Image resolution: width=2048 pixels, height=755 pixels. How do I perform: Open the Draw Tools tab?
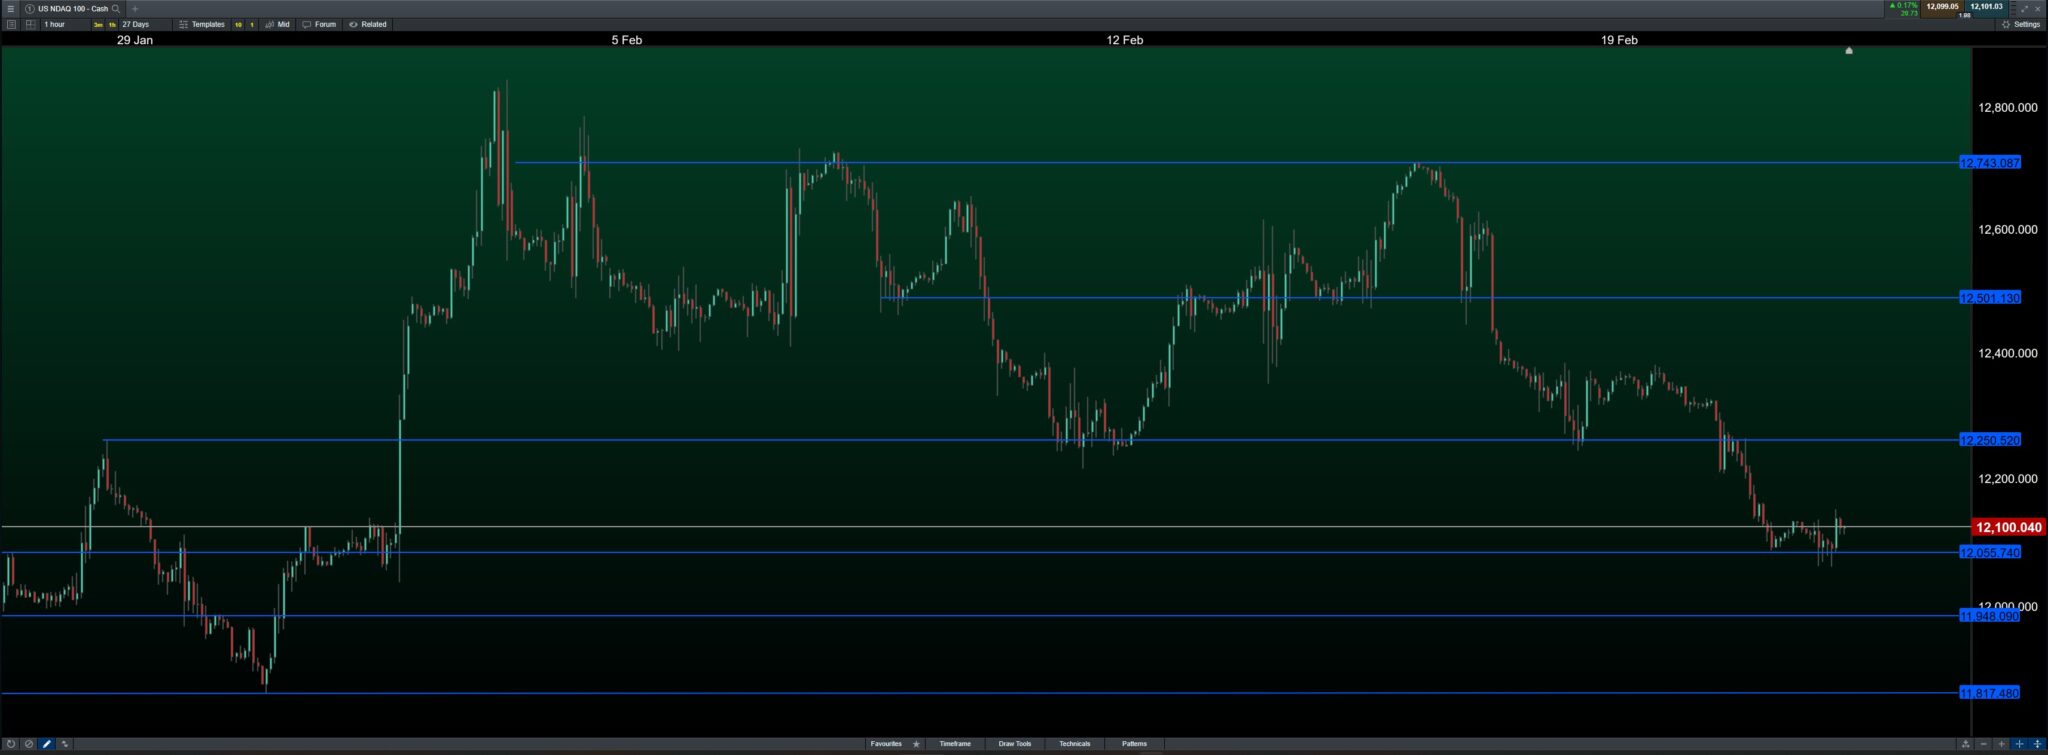pyautogui.click(x=1014, y=744)
